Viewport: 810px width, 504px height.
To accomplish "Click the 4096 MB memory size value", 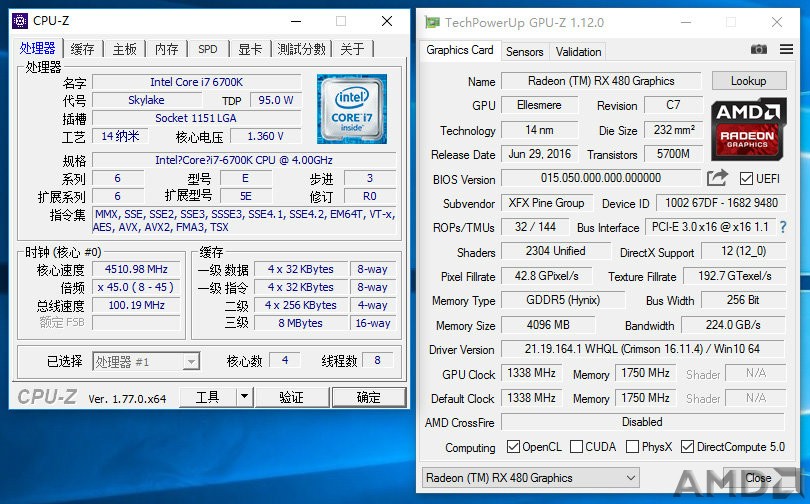I will 548,325.
